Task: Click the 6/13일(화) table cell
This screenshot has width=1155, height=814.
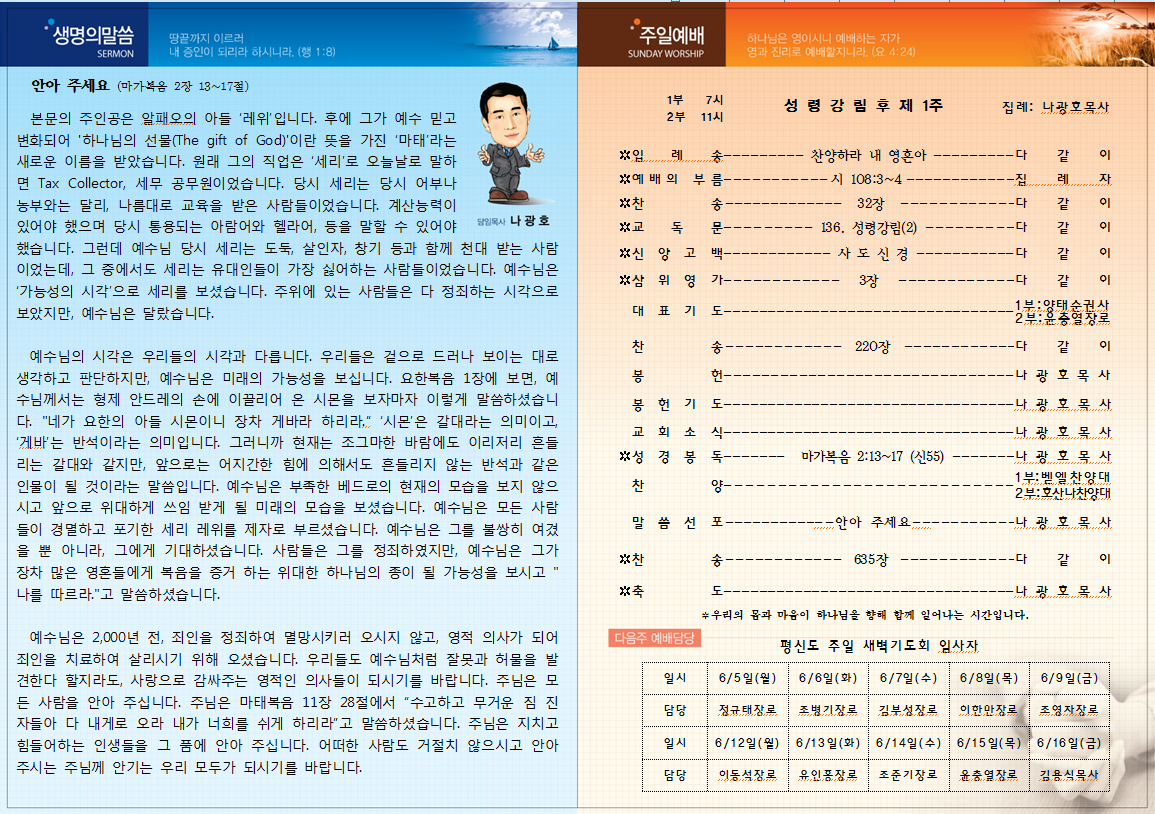Action: [x=827, y=743]
